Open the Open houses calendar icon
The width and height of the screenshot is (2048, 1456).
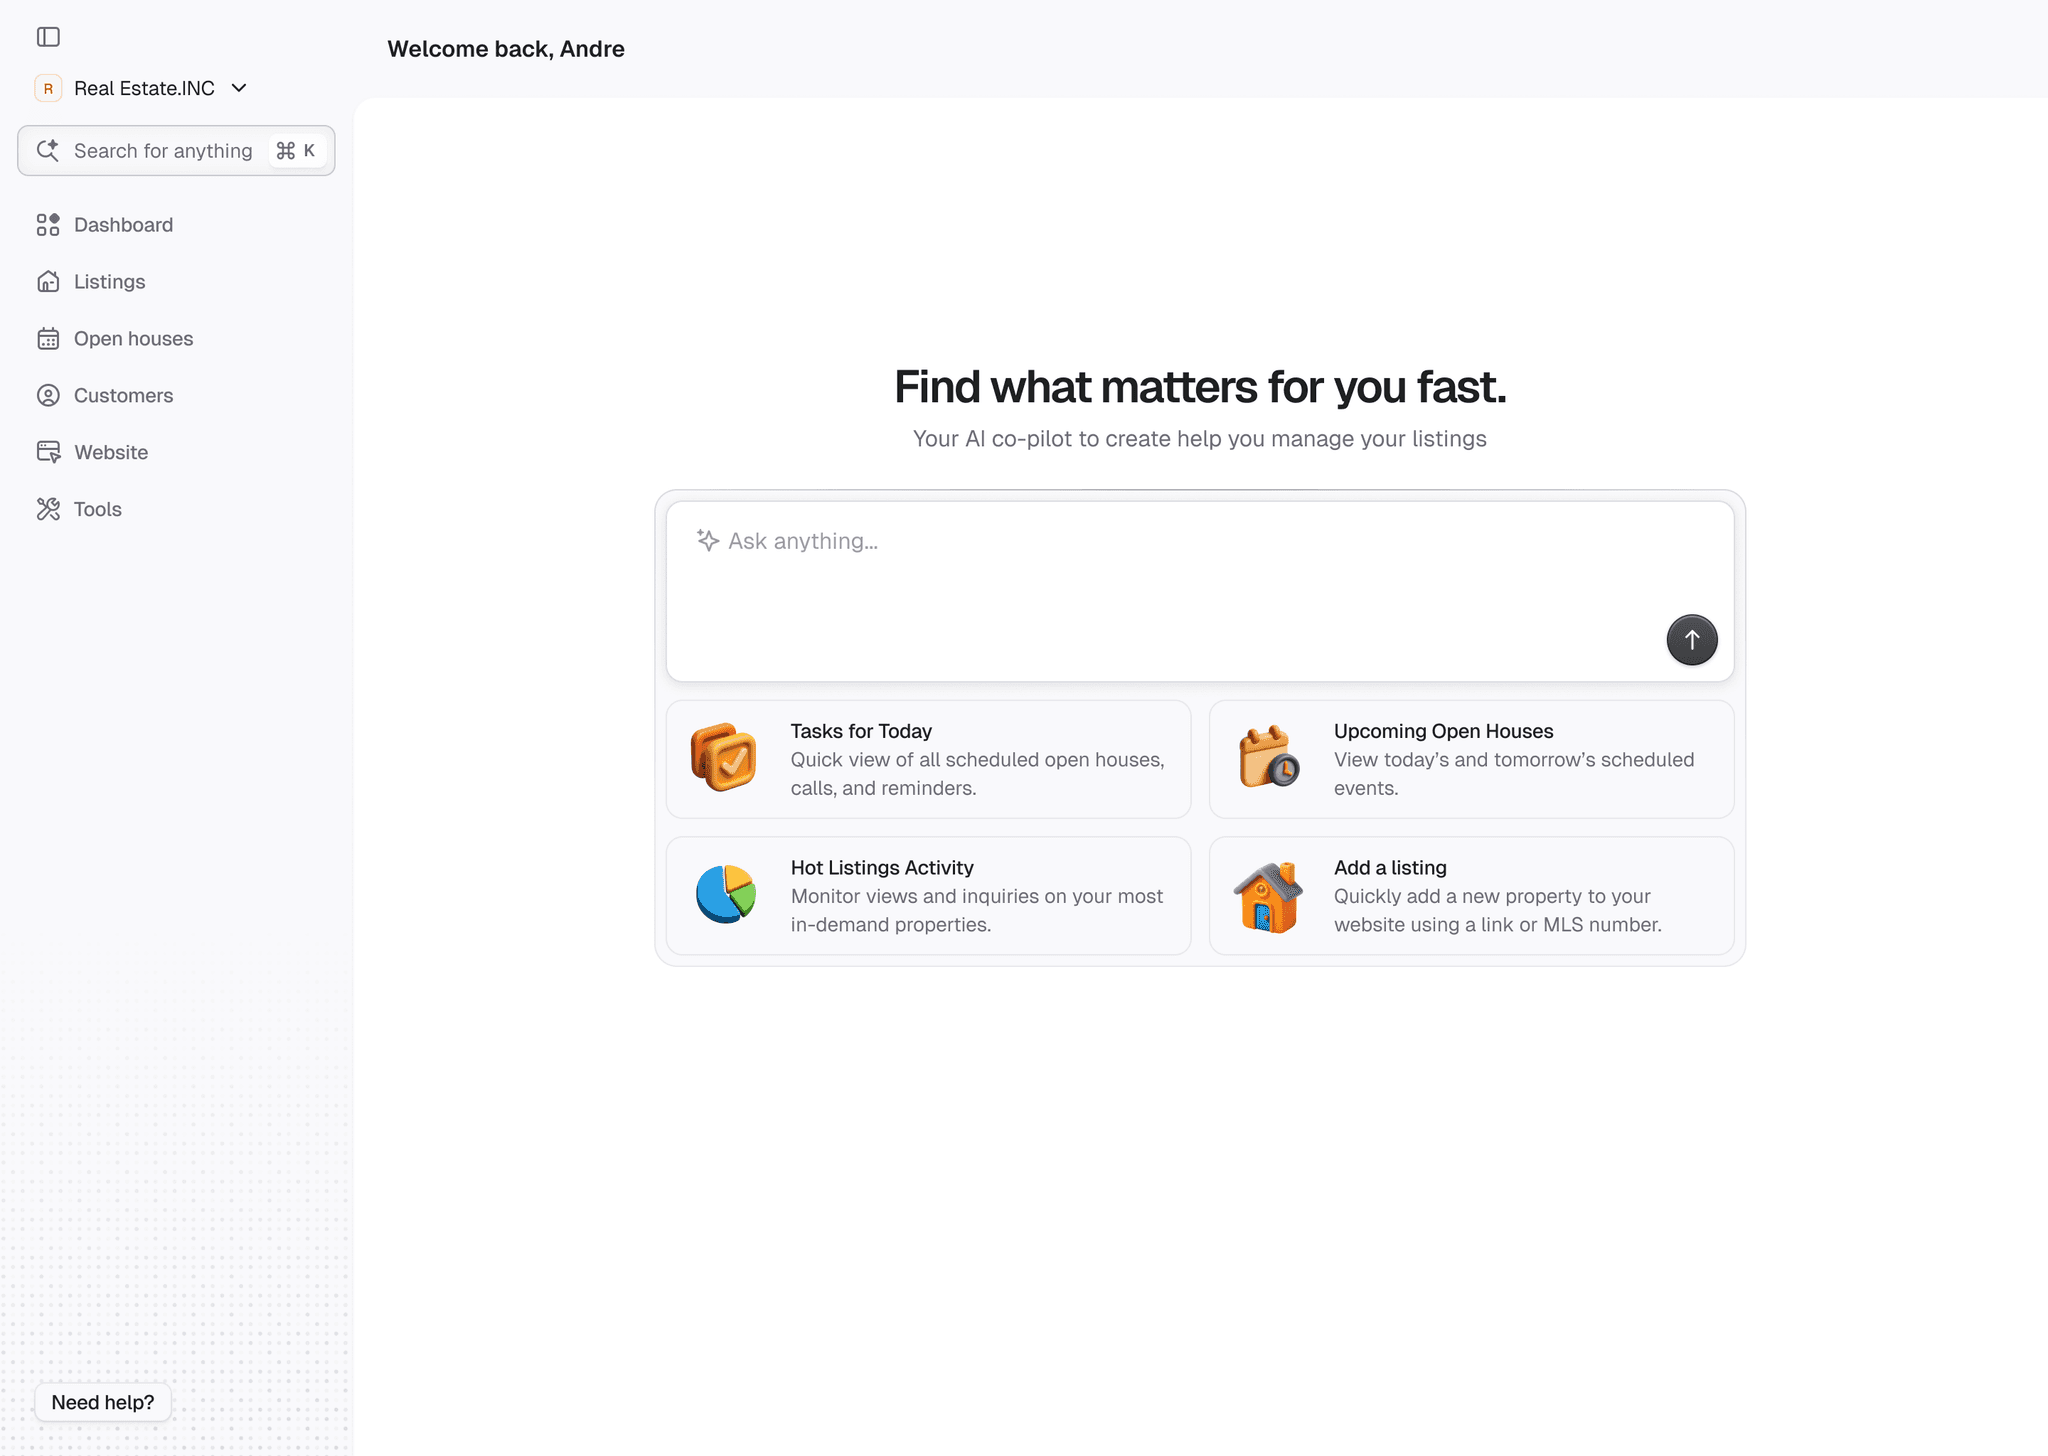(x=47, y=338)
